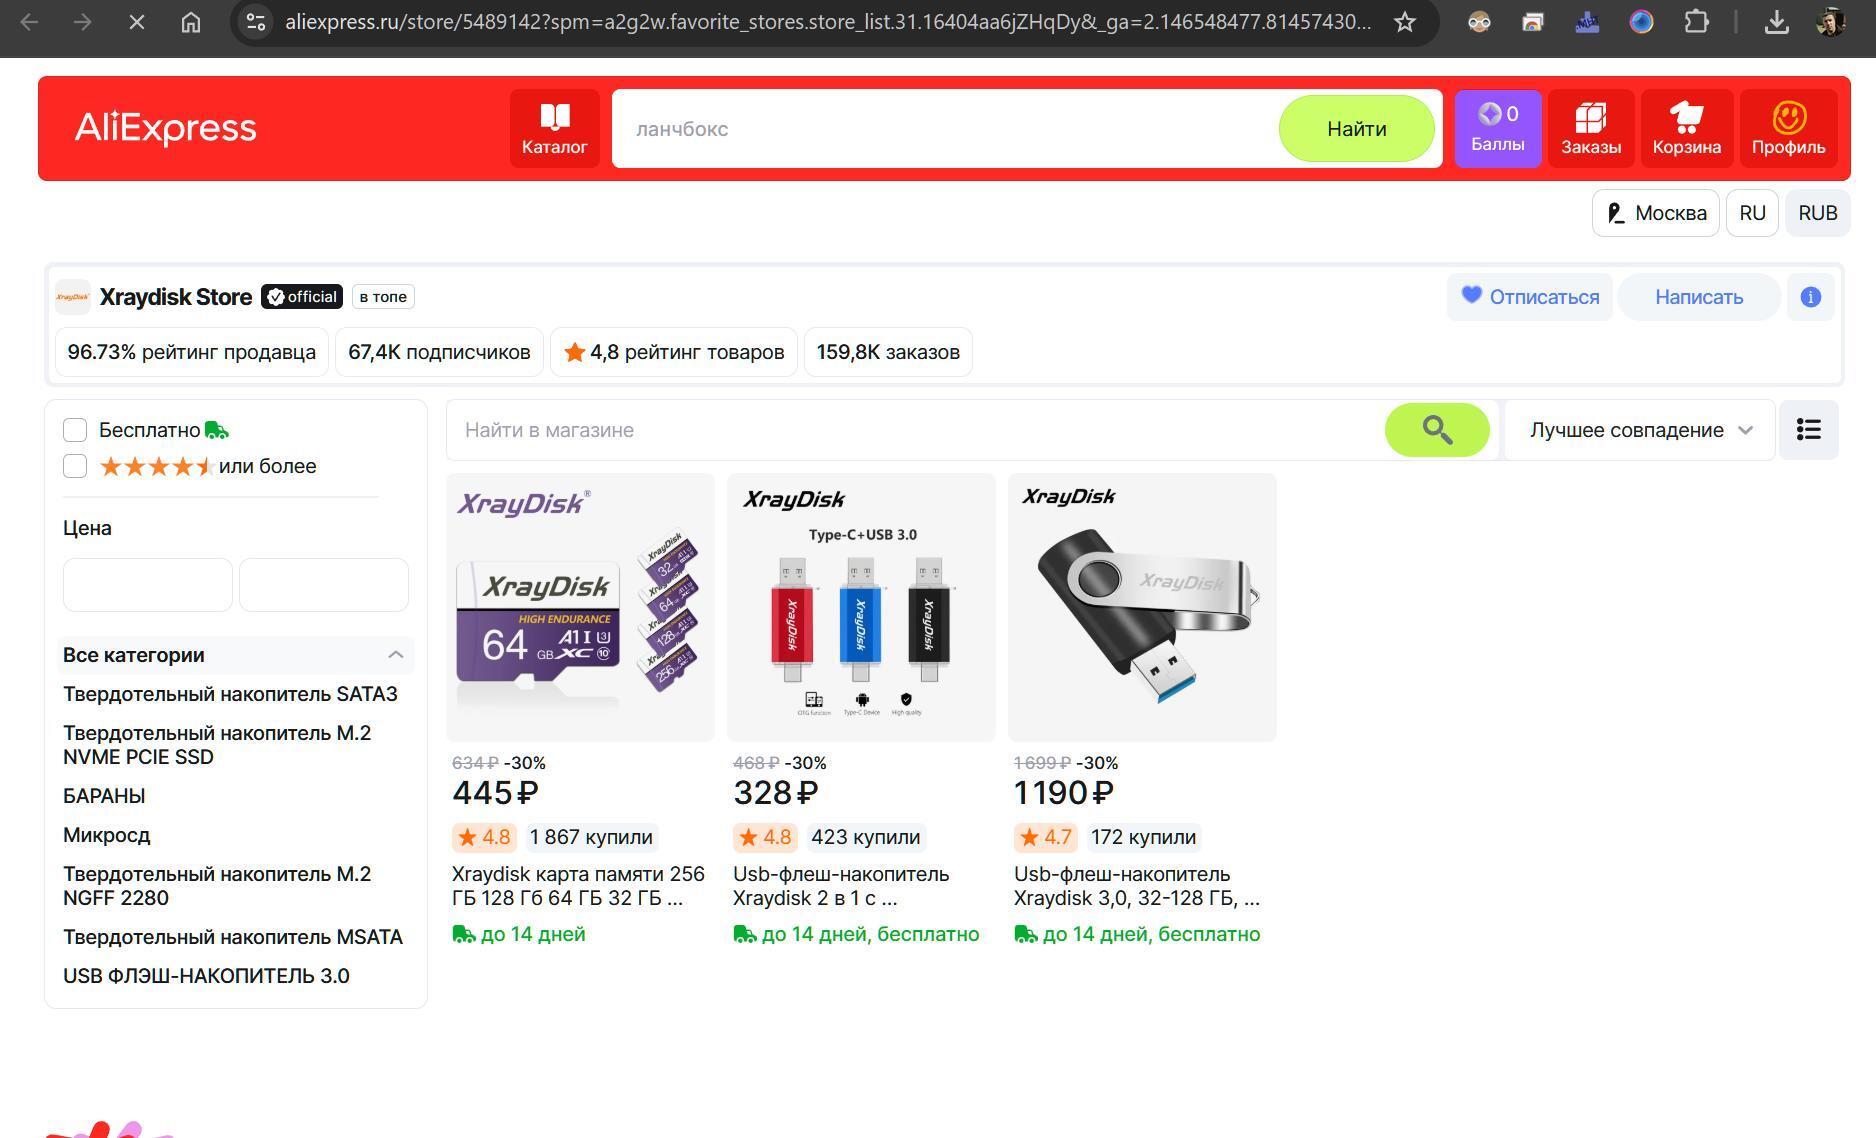Open store info icon

coord(1810,297)
